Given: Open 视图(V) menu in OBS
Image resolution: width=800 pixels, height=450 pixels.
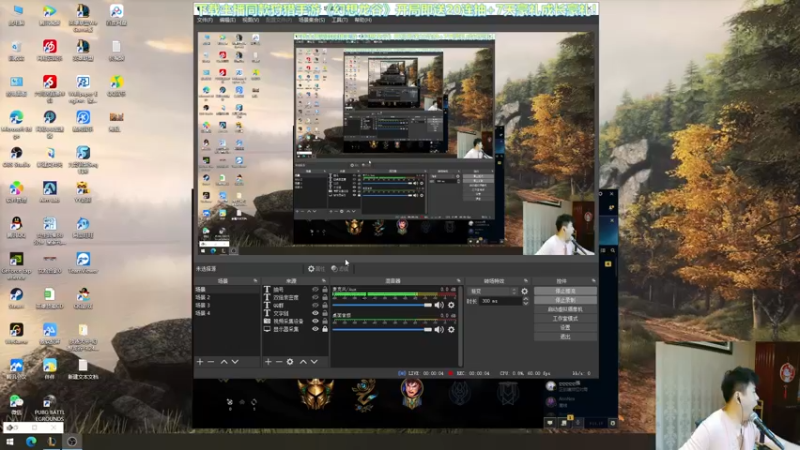Looking at the screenshot, I should [x=251, y=20].
